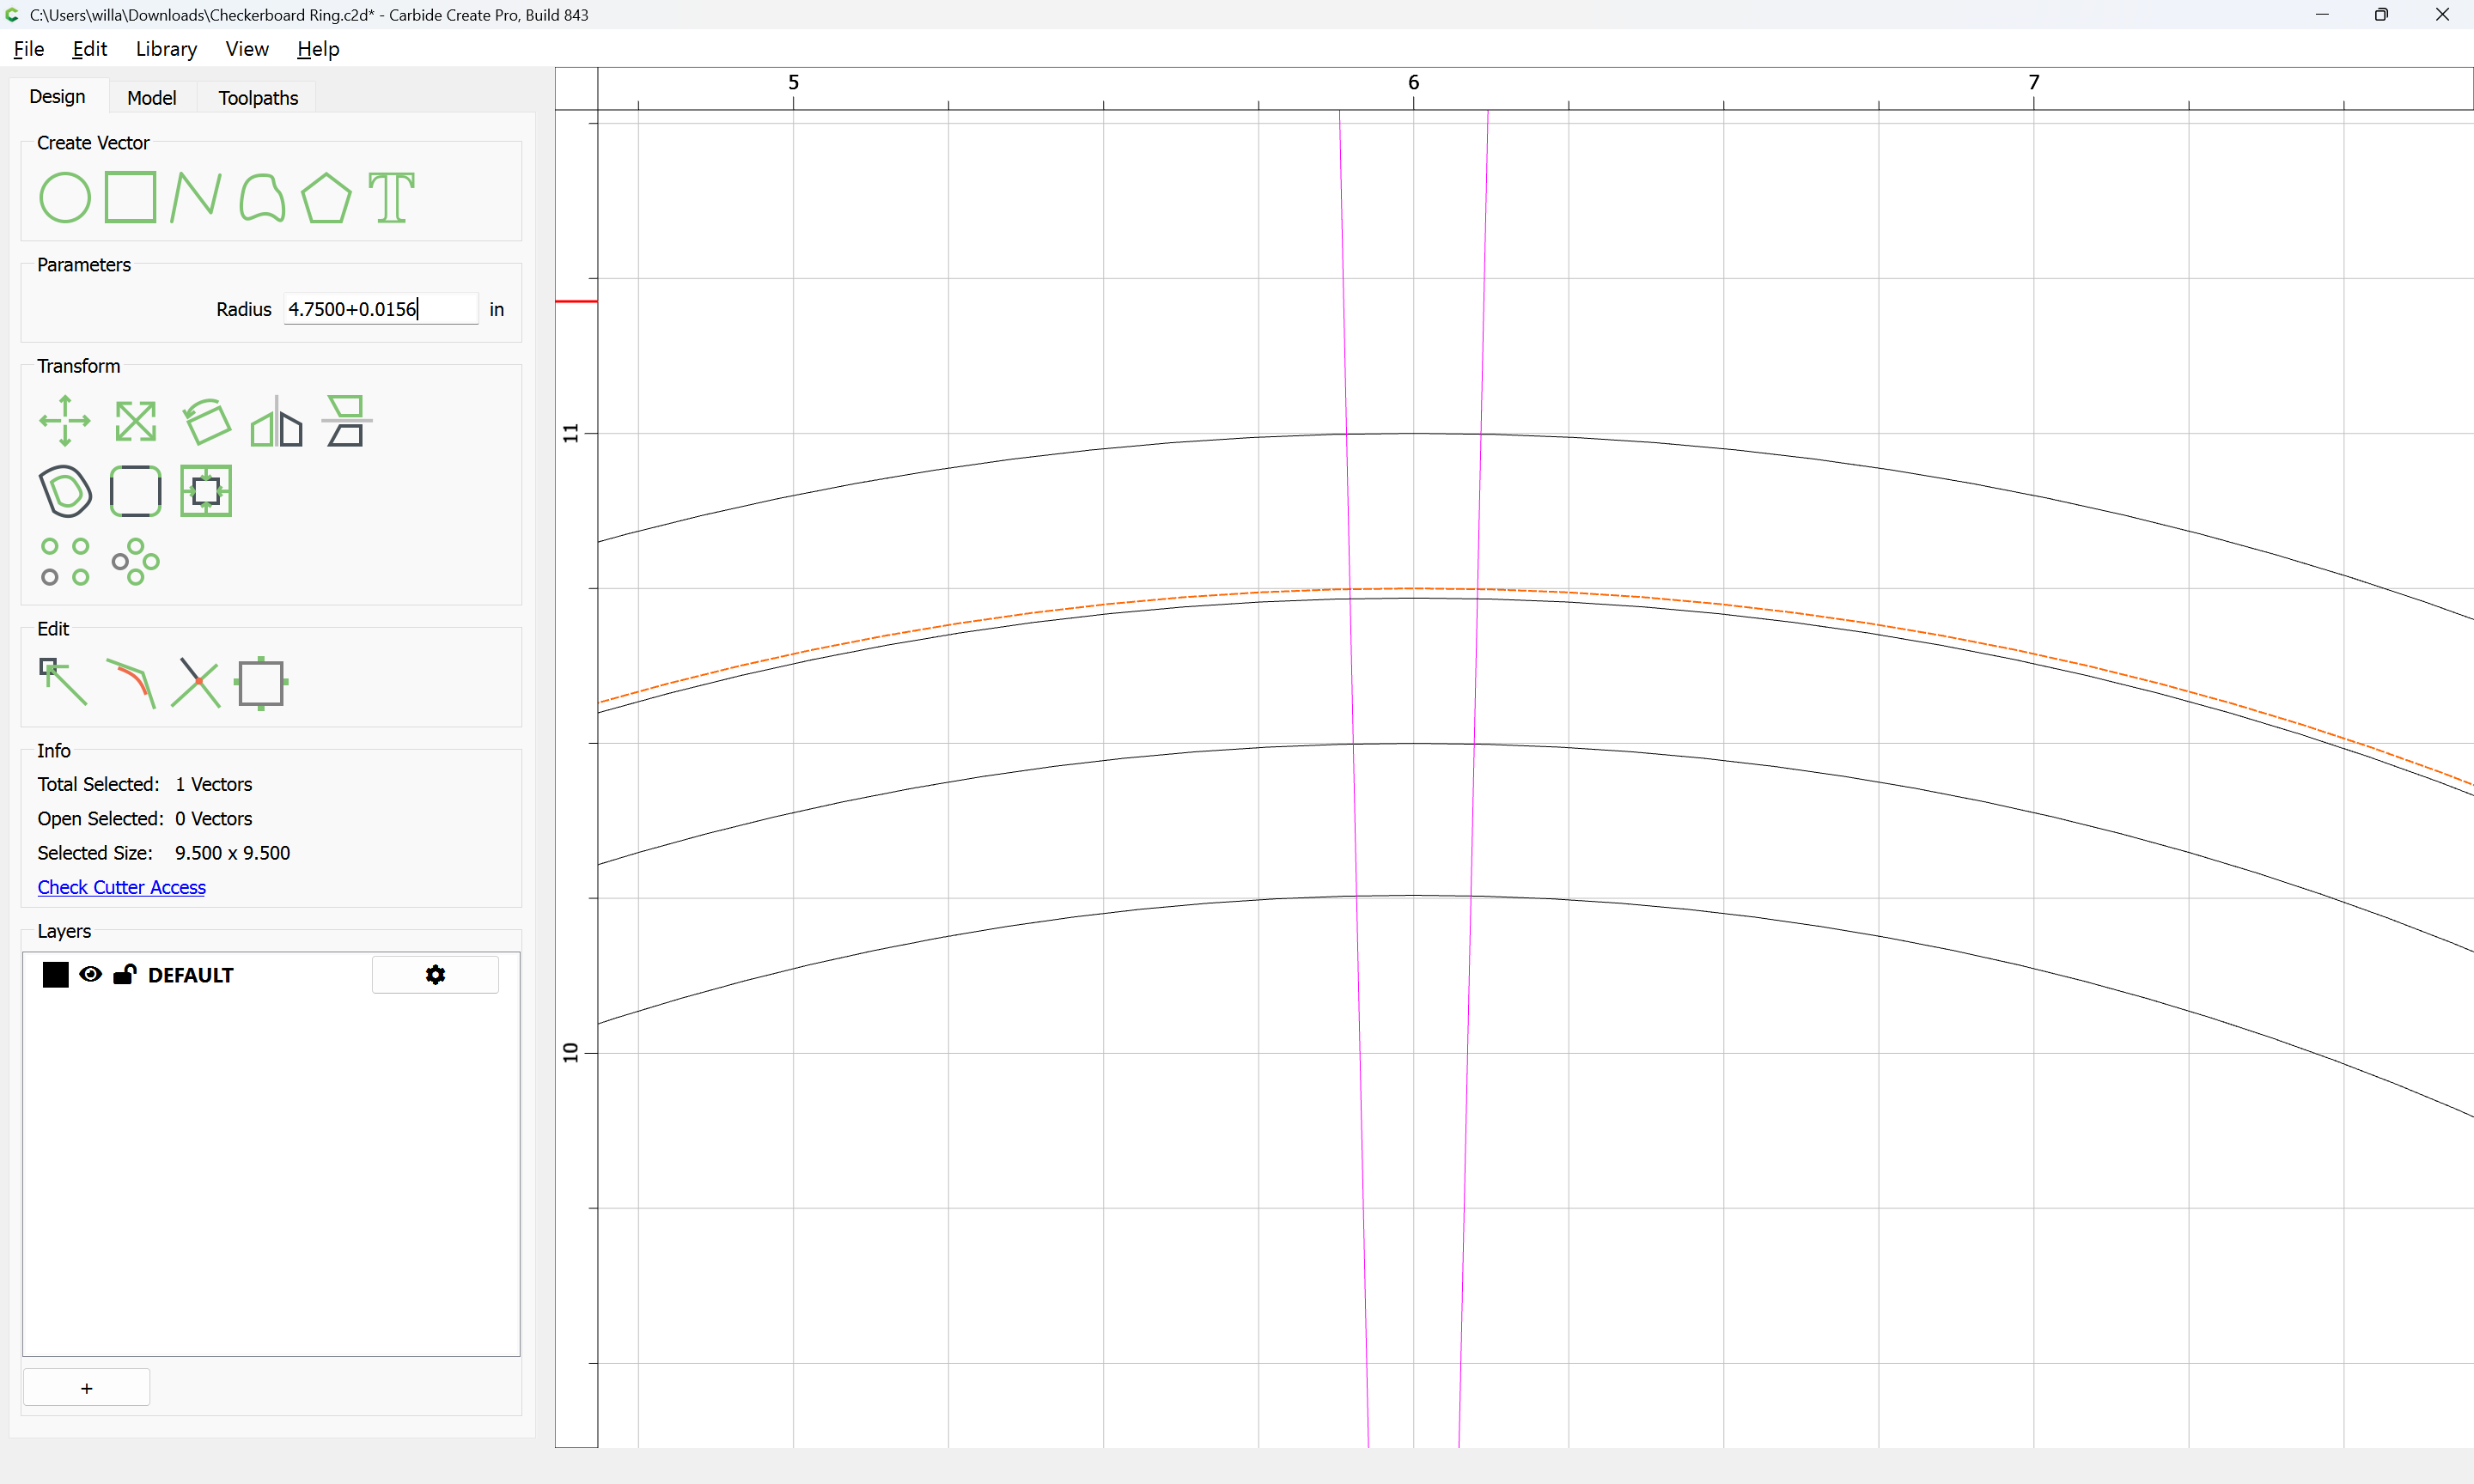Click the DEFAULT layer black color swatch
The height and width of the screenshot is (1484, 2474).
[56, 975]
